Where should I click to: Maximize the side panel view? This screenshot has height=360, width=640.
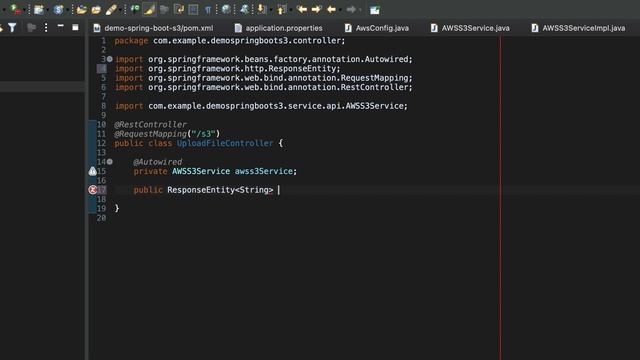(x=75, y=27)
